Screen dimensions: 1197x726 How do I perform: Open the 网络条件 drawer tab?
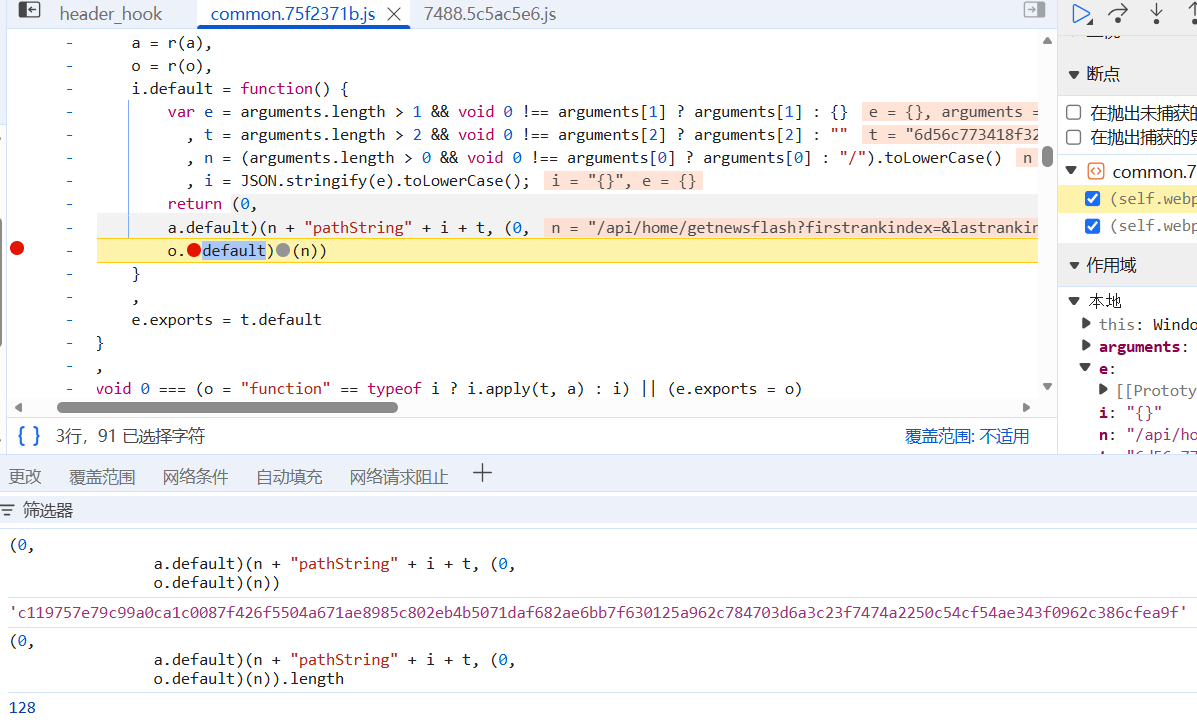[195, 477]
